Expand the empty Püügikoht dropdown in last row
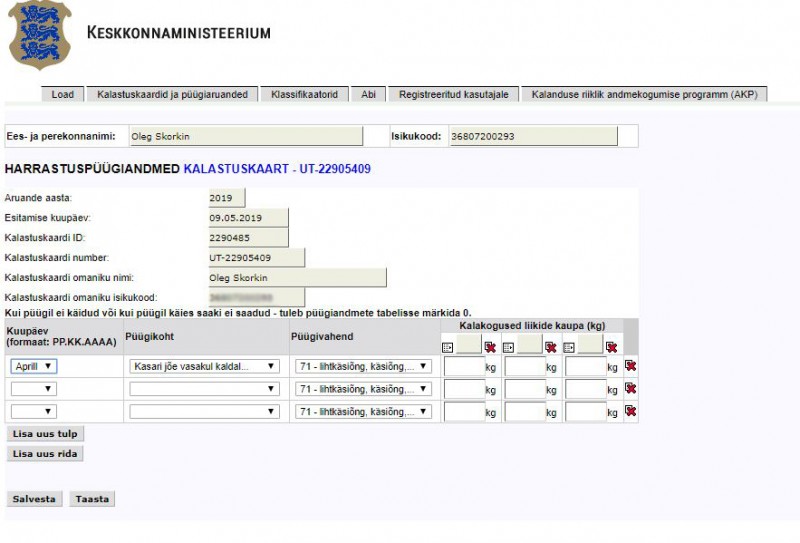 click(204, 411)
